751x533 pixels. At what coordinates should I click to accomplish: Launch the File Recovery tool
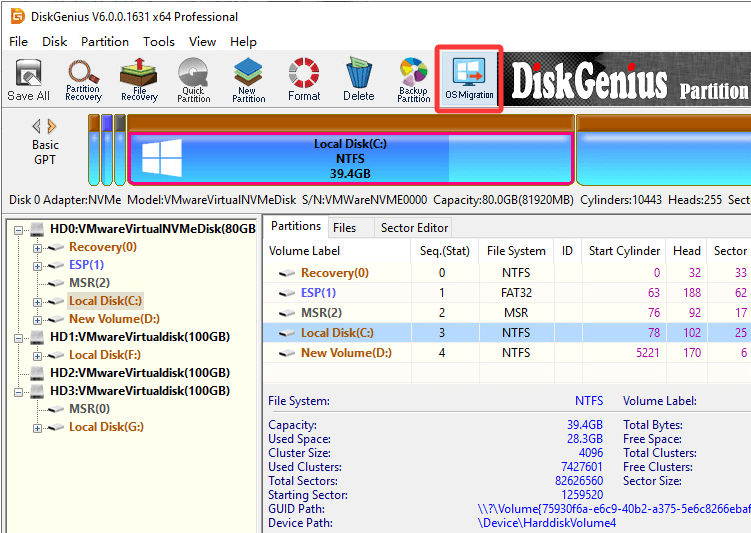click(139, 79)
